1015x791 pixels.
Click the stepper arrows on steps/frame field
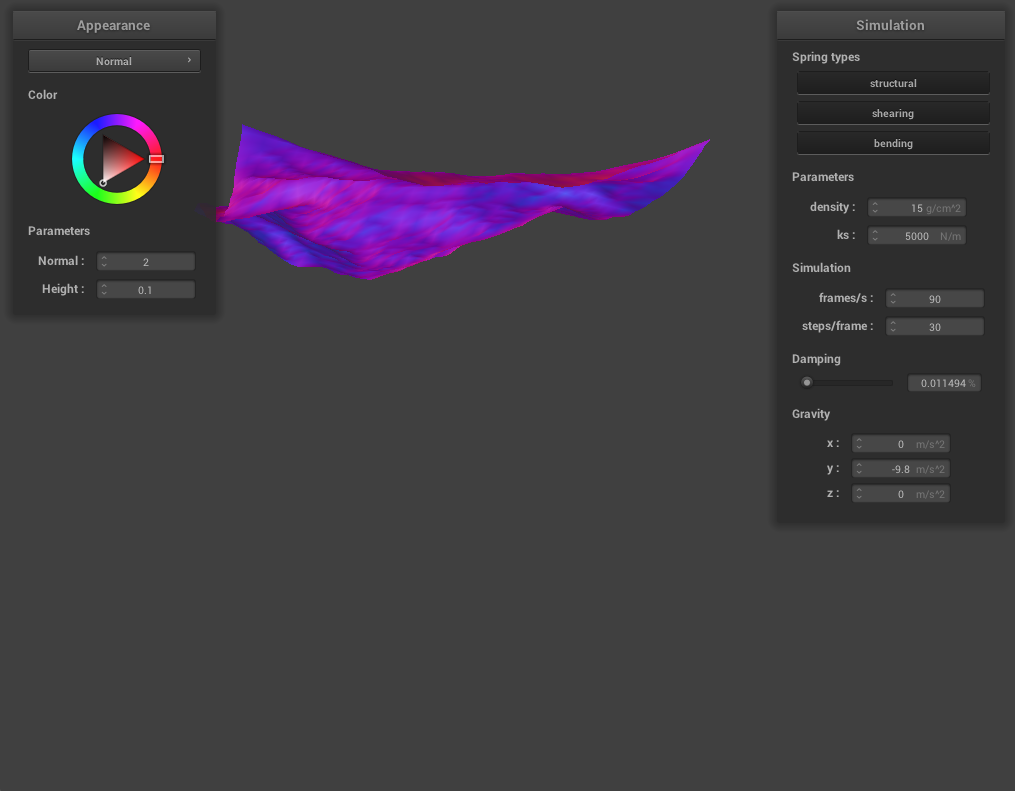(x=893, y=326)
